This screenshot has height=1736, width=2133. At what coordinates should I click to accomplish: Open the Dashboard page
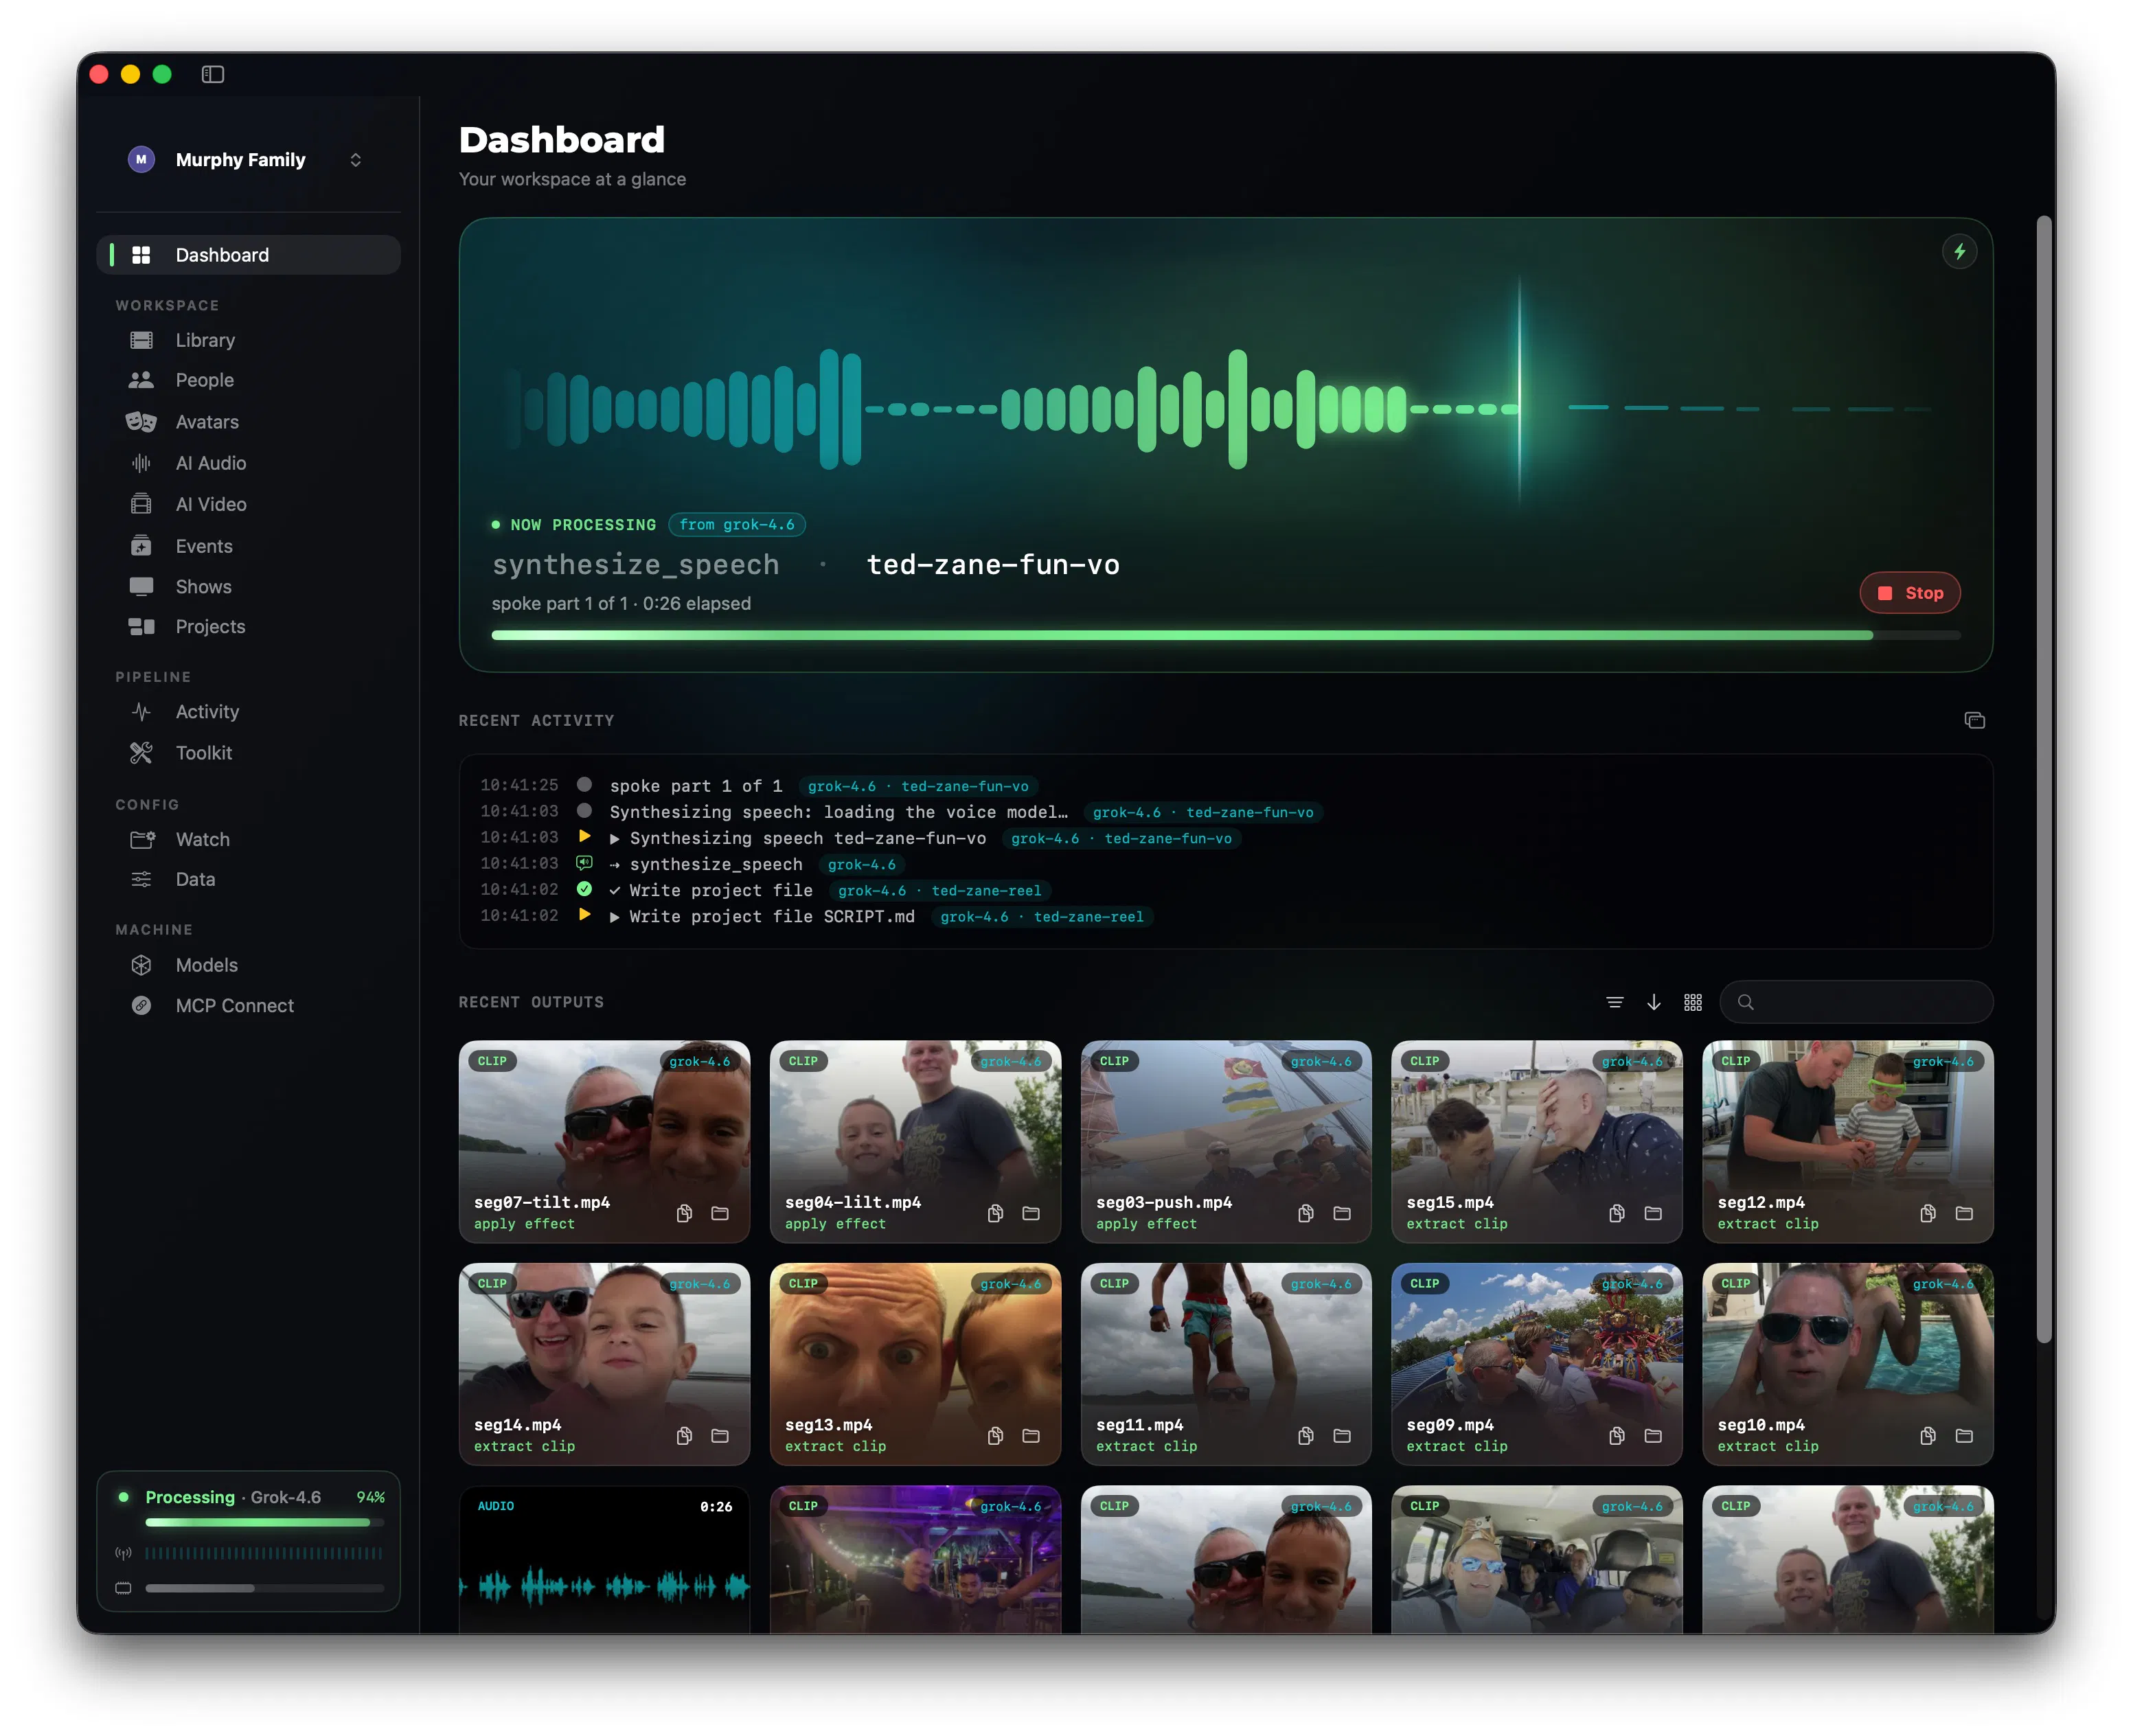click(x=248, y=255)
